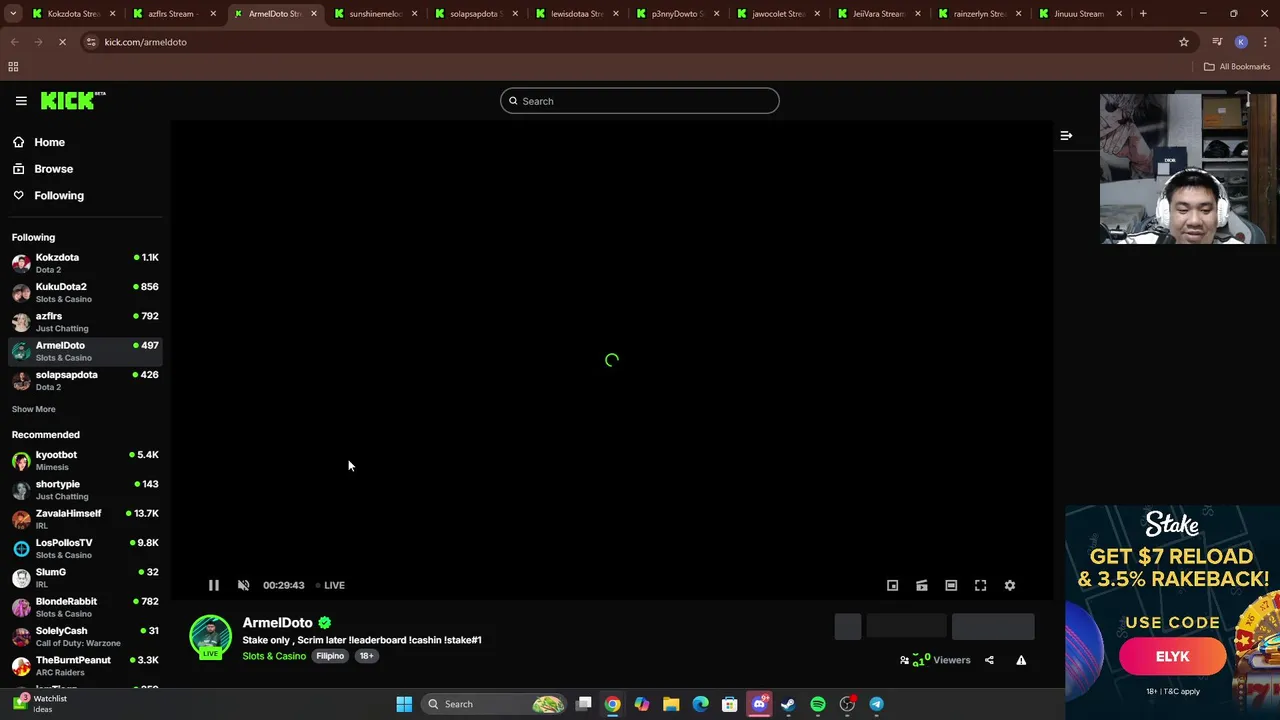Open shortypie recommended channel
The height and width of the screenshot is (720, 1280).
click(85, 489)
